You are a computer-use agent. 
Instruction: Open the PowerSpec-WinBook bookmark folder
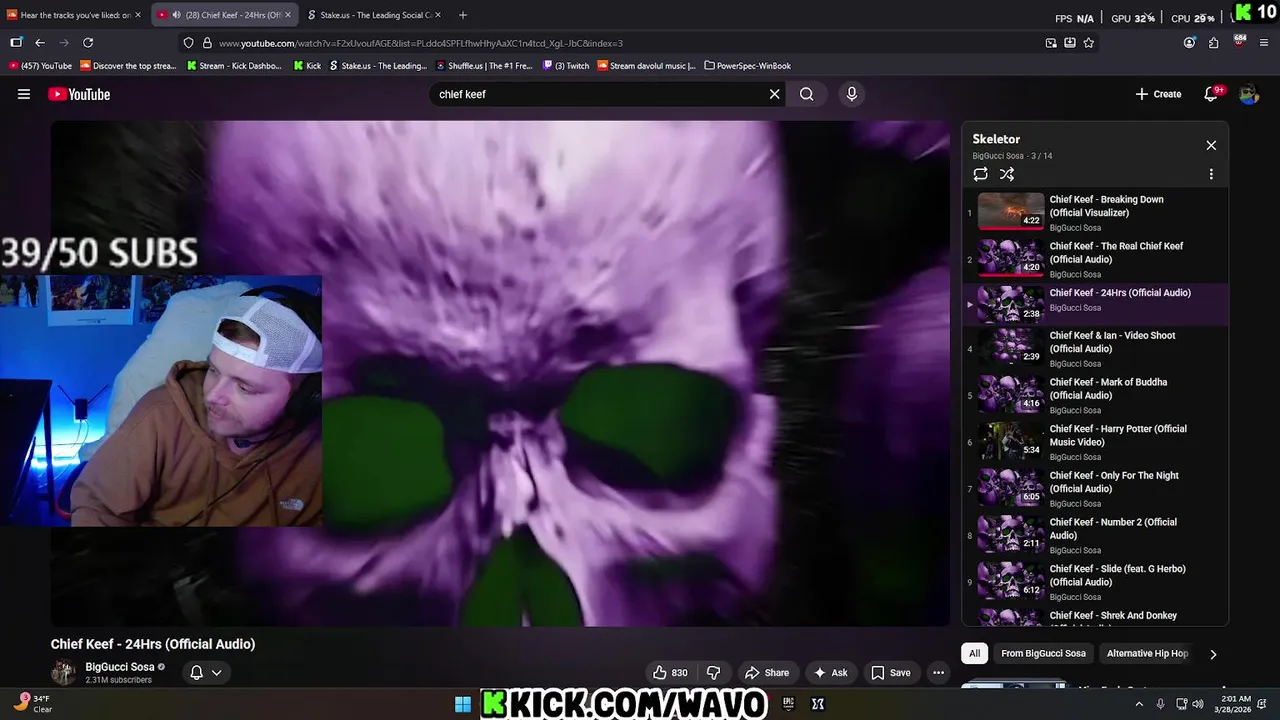(748, 66)
